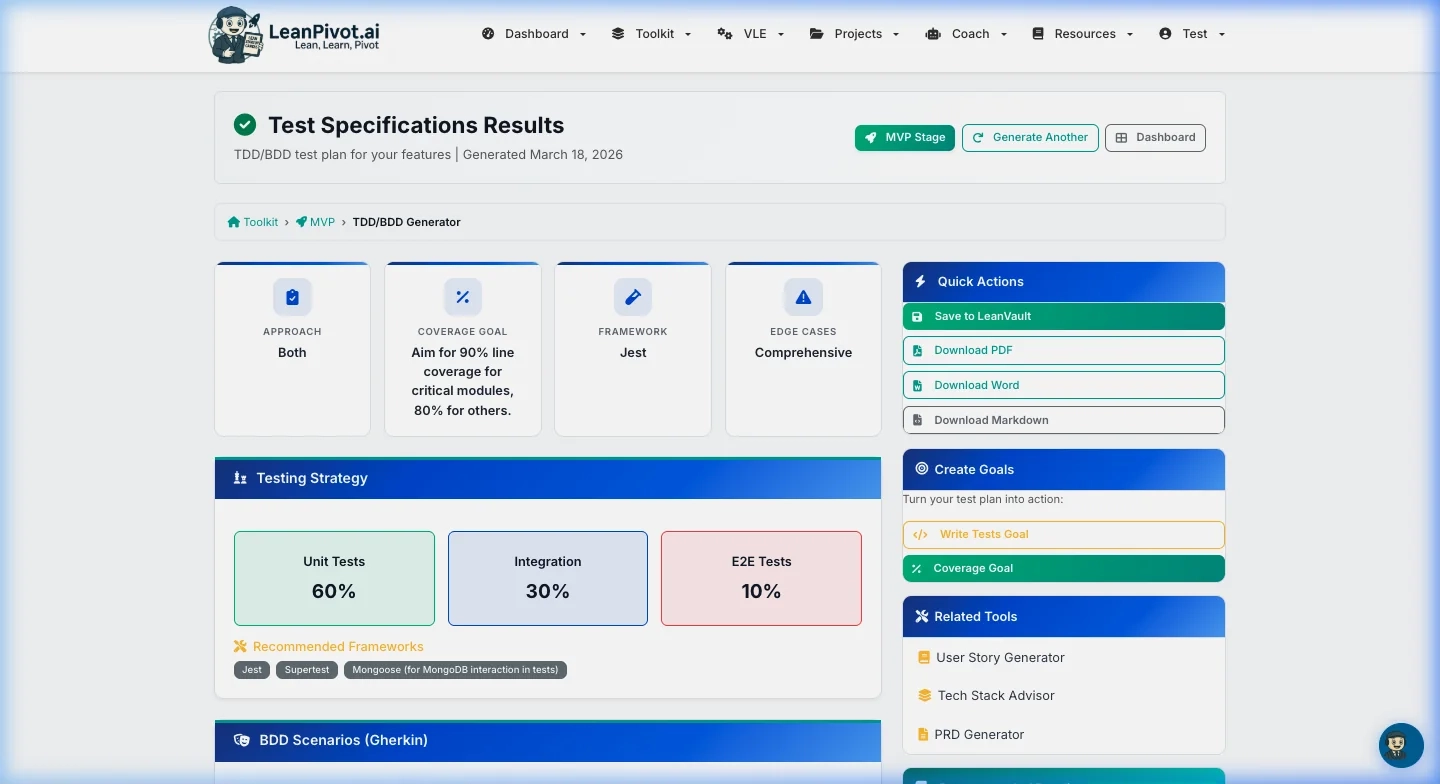Select the Jest framework tag
Image resolution: width=1440 pixels, height=784 pixels.
pos(251,670)
